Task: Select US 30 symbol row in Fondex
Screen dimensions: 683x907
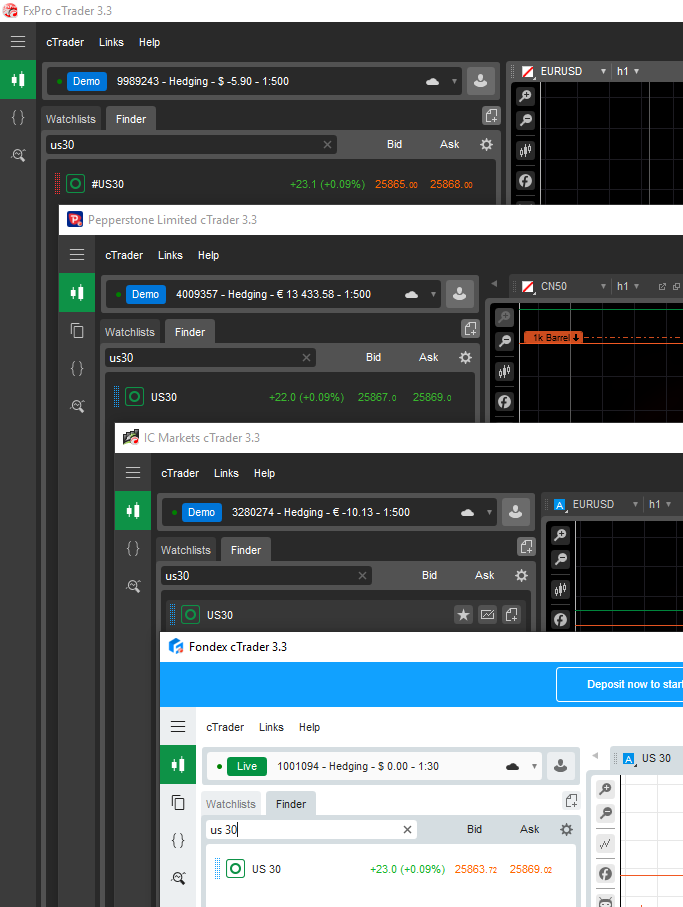Action: (x=390, y=869)
